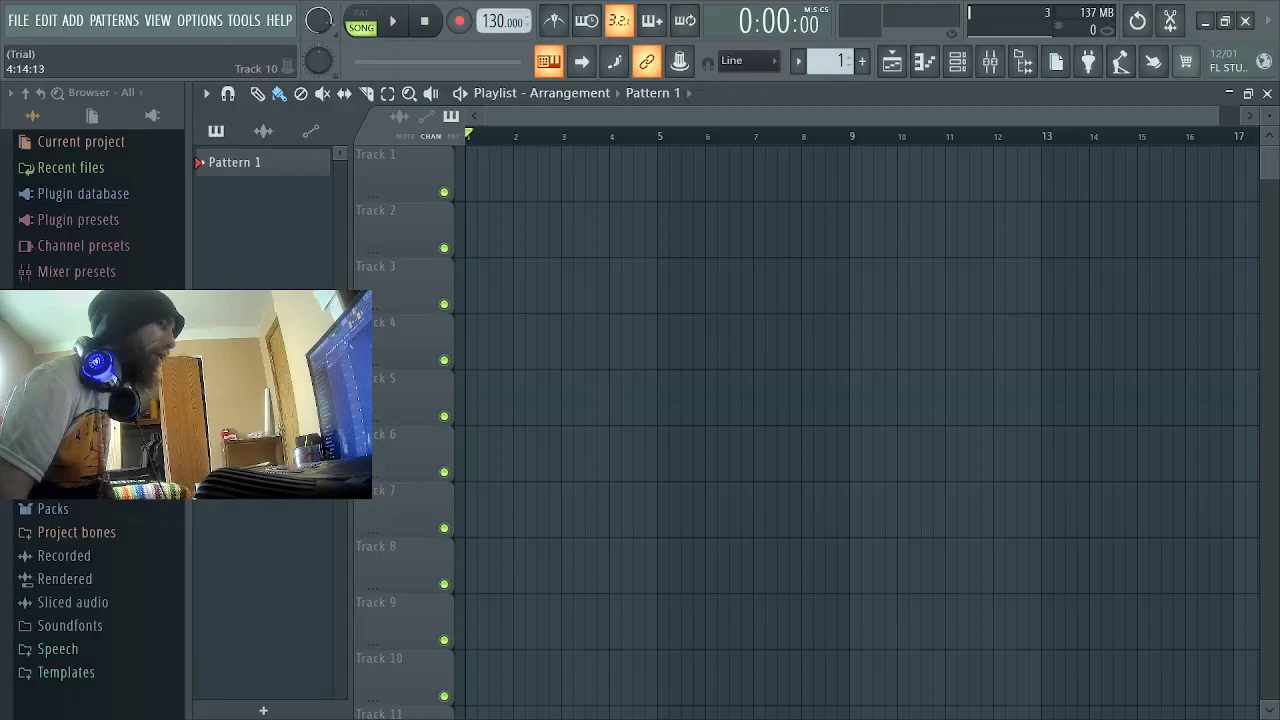Open the FILE menu
The width and height of the screenshot is (1280, 720).
pyautogui.click(x=18, y=20)
